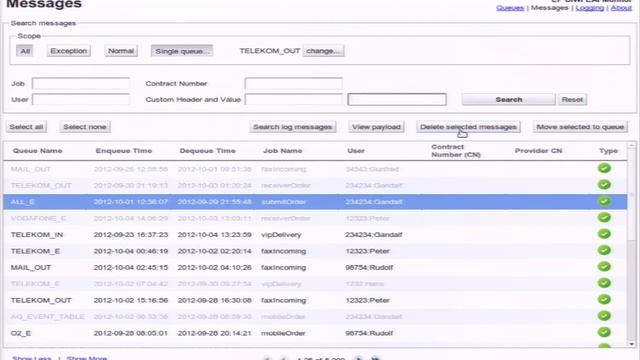Choose the Single queue... scope
Screen dimensions: 640x360
tap(182, 51)
